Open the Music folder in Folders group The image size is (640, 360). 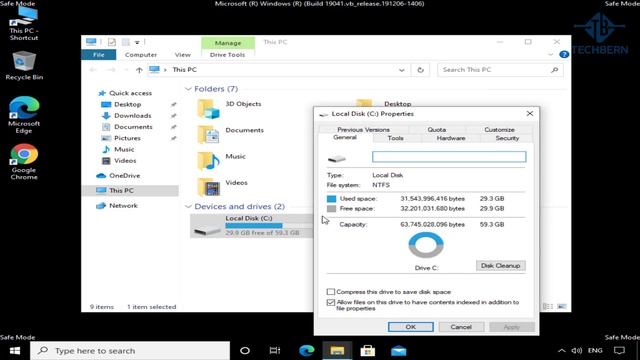[222, 161]
